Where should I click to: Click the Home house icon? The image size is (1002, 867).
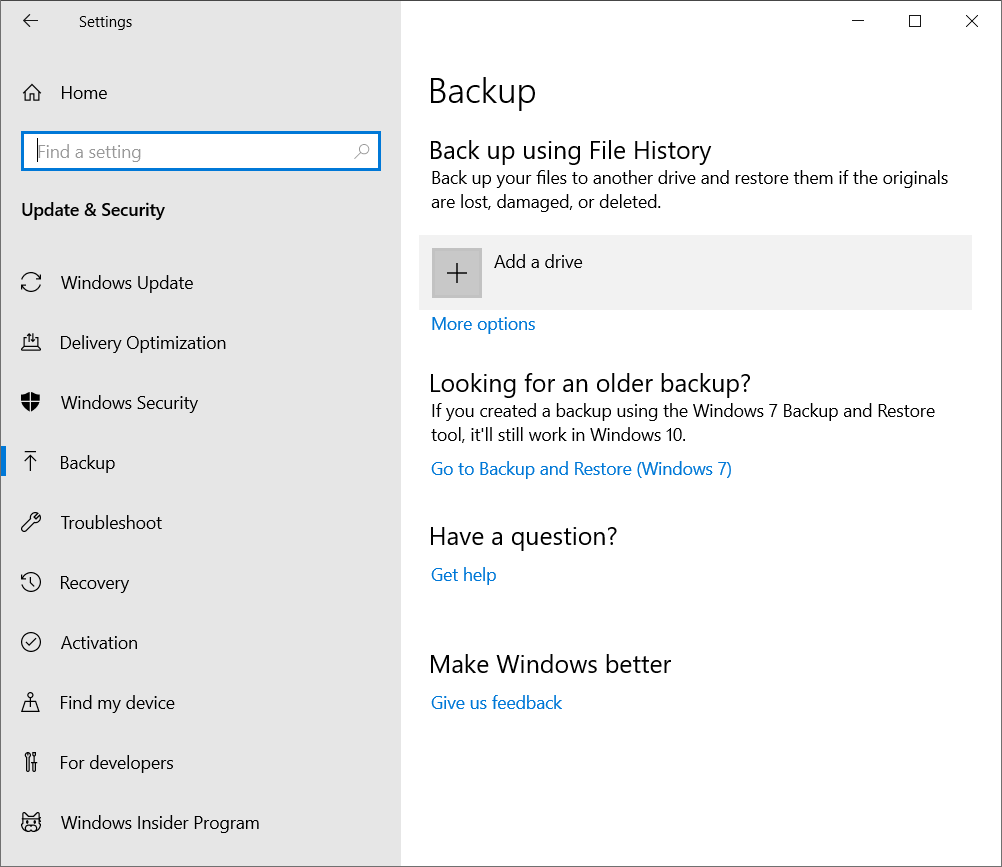coord(32,93)
